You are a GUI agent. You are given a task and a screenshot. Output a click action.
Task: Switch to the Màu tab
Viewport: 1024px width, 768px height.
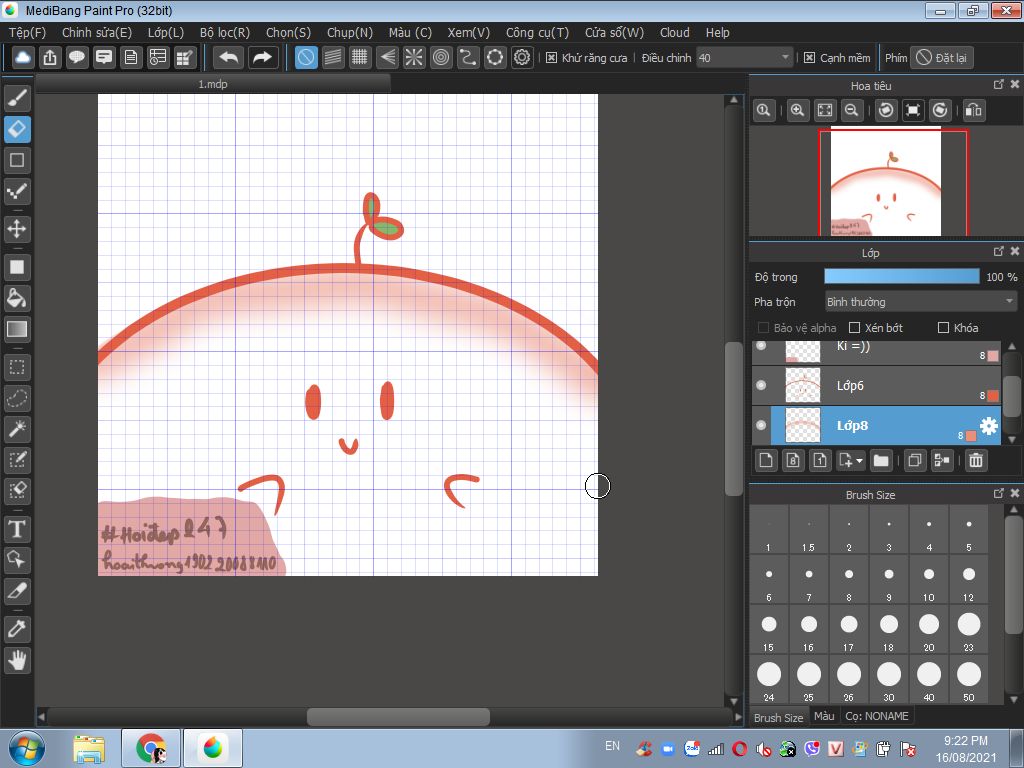tap(824, 716)
